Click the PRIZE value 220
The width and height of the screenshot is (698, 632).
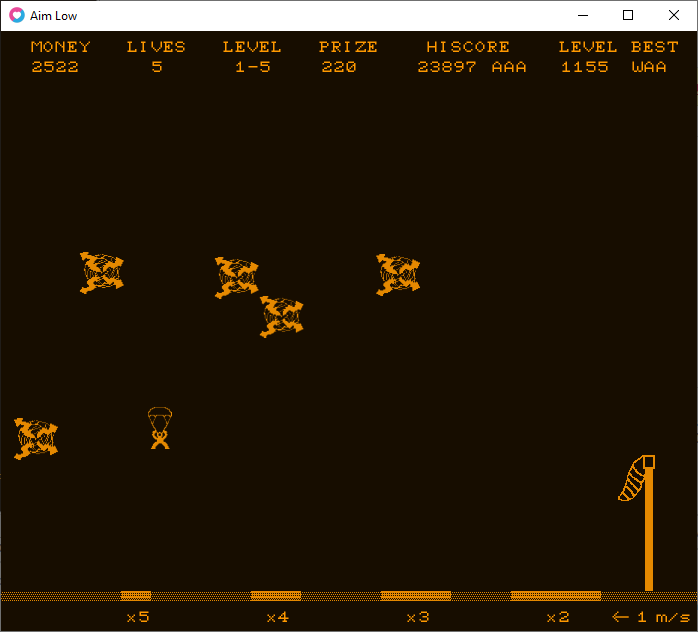(339, 67)
